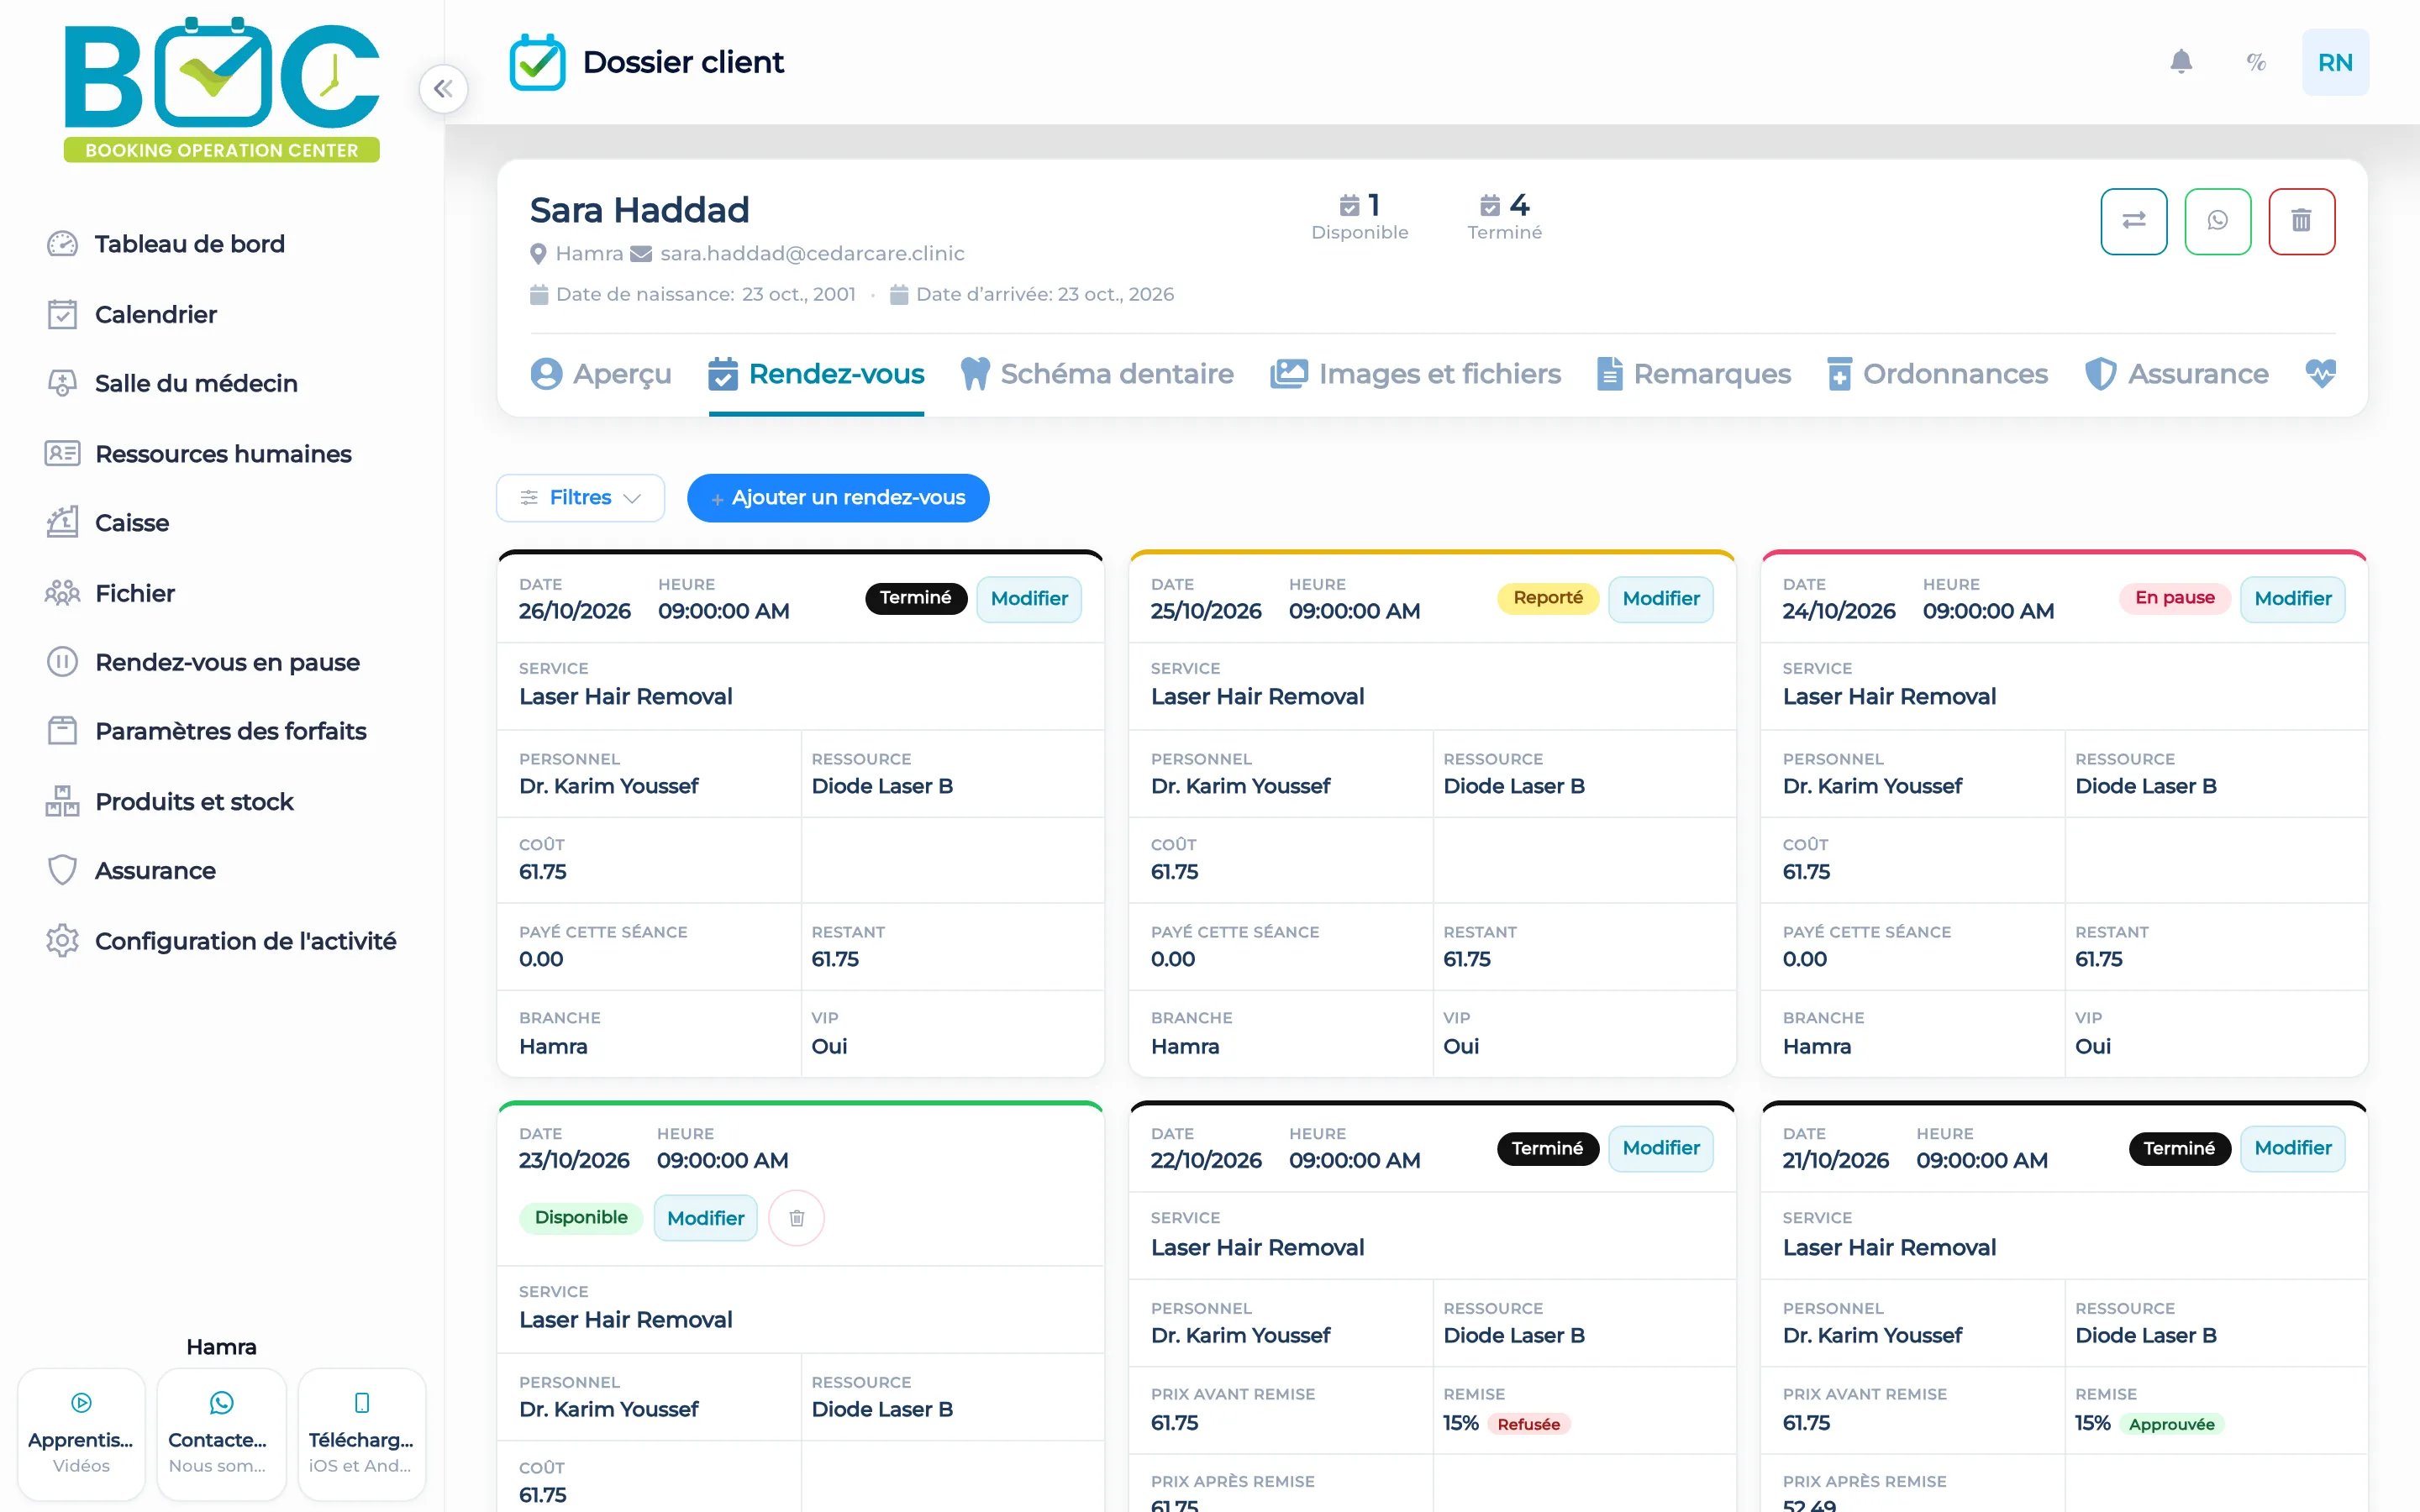Click the transfer arrows icon button
Viewport: 2420px width, 1512px height.
point(2133,221)
